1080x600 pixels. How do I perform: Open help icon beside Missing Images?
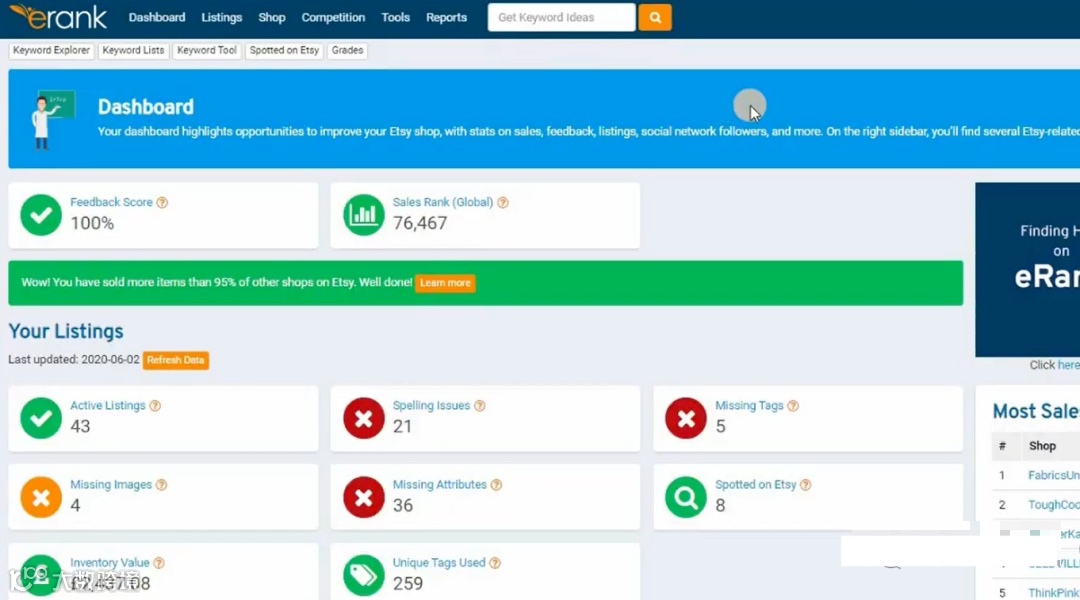pyautogui.click(x=161, y=485)
